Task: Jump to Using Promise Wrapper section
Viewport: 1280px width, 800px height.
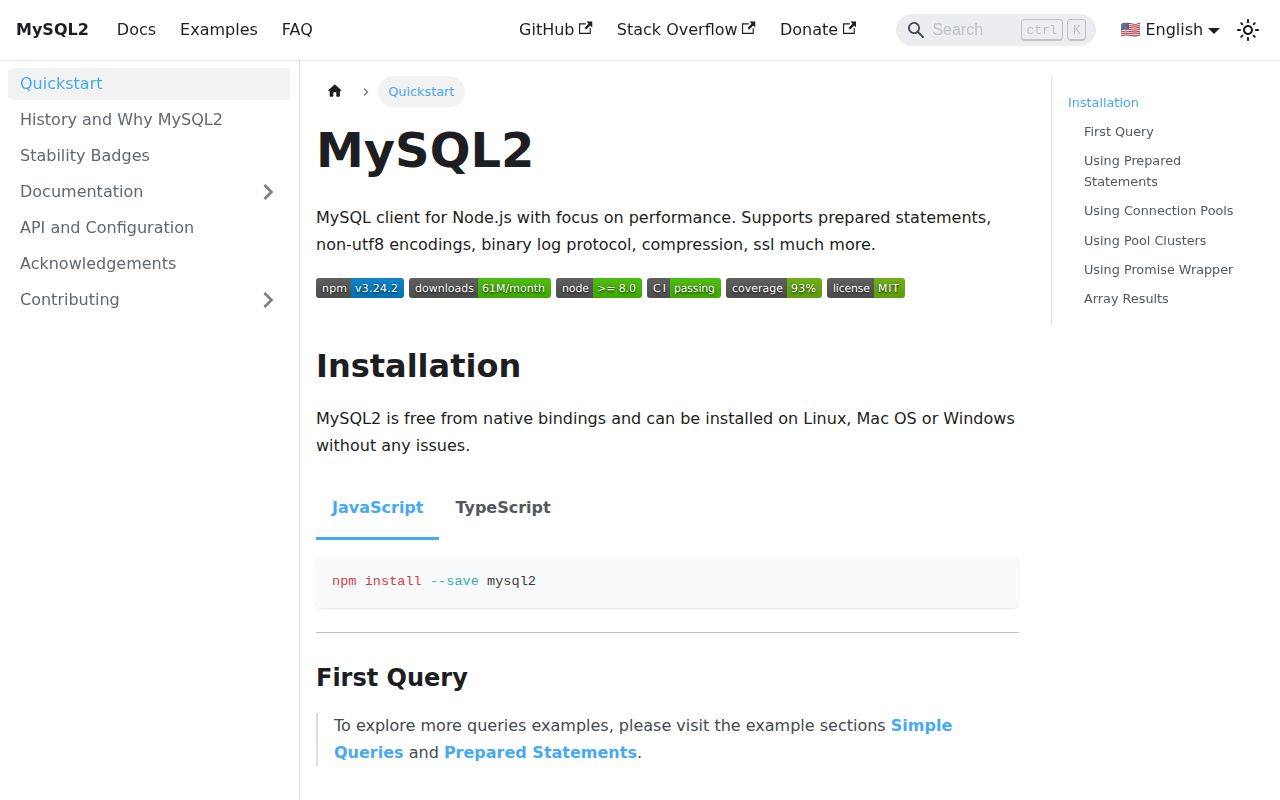Action: (x=1158, y=269)
